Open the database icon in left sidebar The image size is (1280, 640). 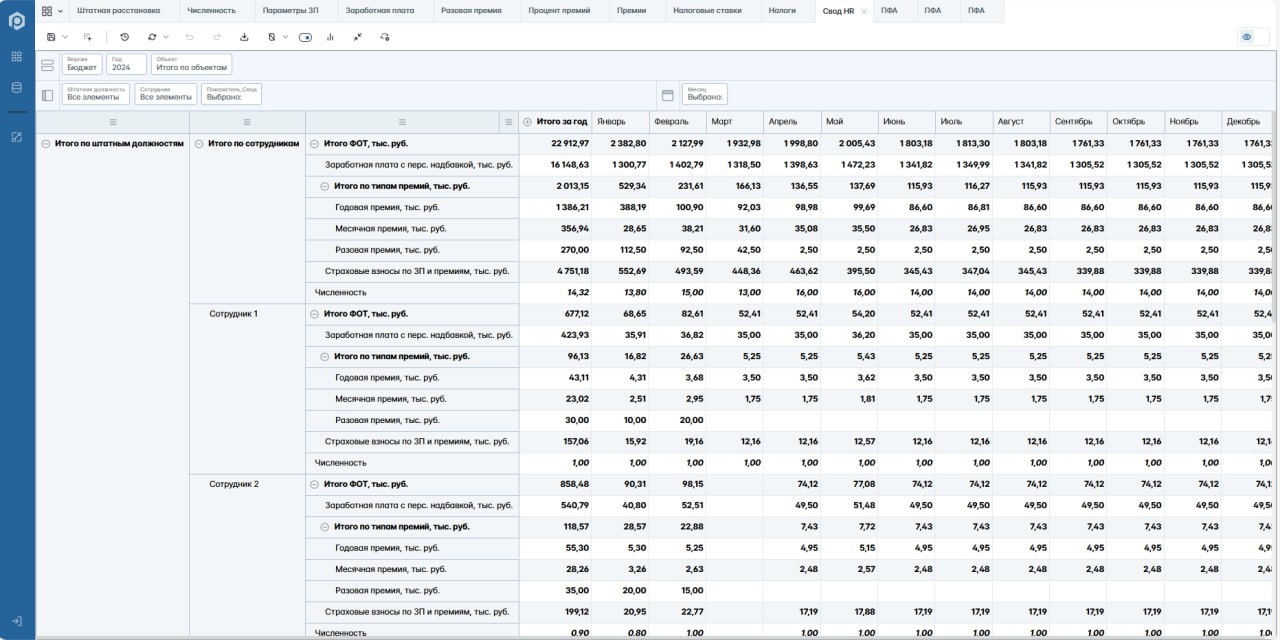(16, 87)
